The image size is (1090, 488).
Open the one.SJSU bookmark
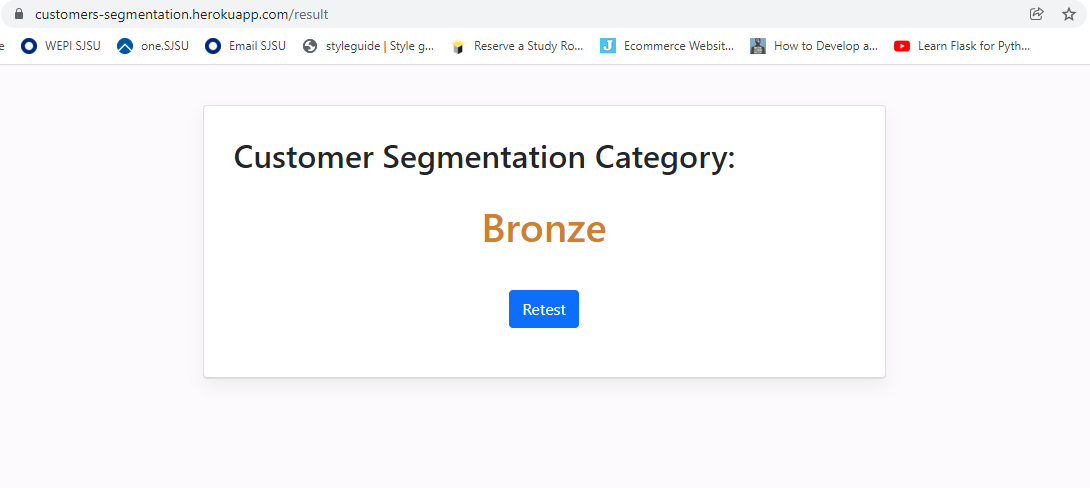tap(153, 46)
